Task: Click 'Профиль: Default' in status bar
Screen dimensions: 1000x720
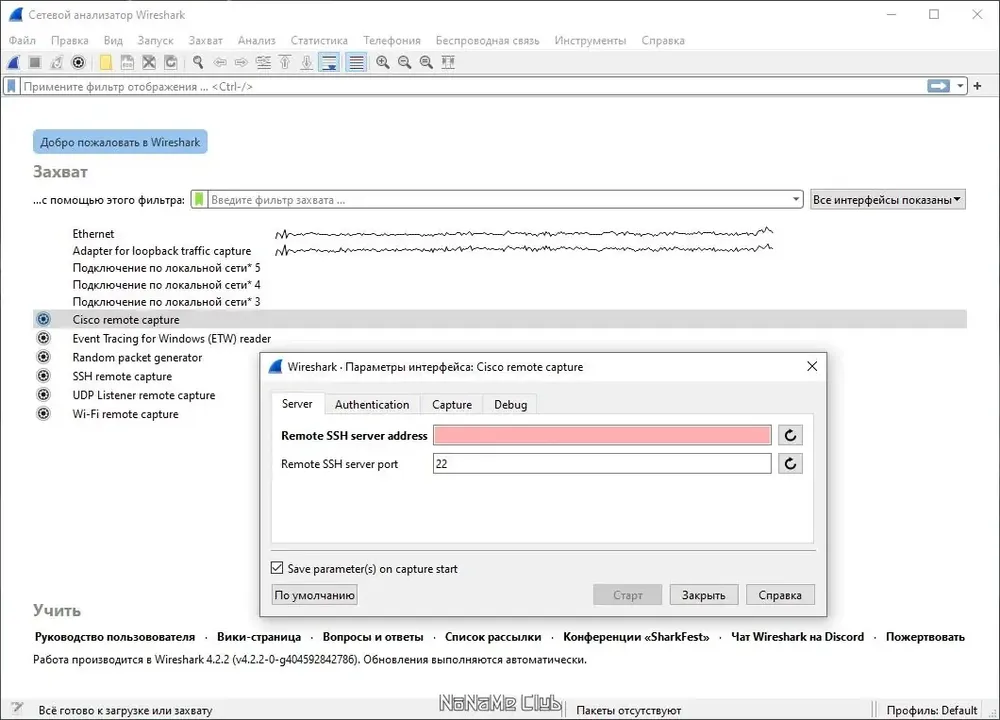Action: click(x=931, y=710)
